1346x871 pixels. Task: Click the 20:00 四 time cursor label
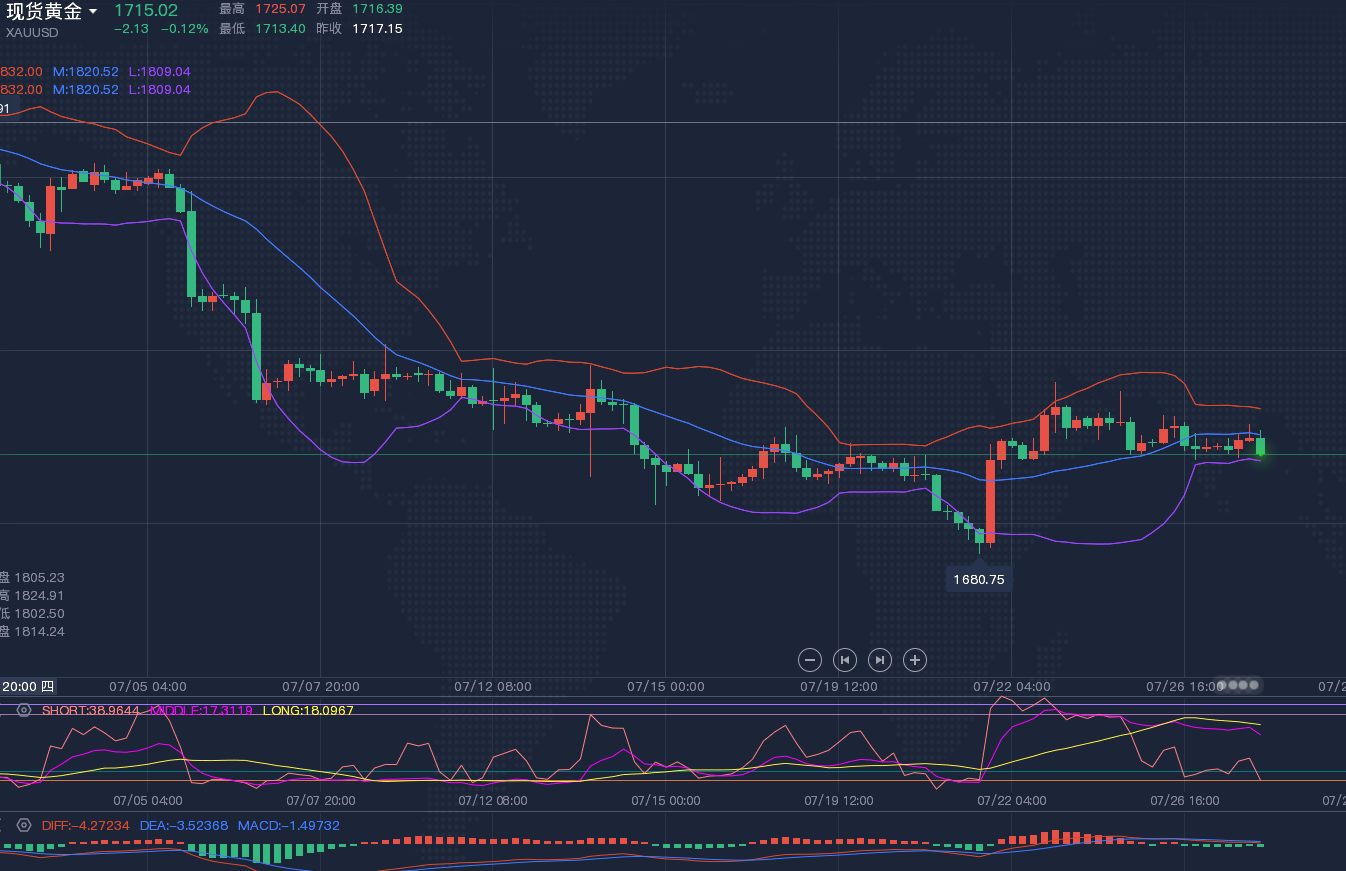(x=28, y=686)
